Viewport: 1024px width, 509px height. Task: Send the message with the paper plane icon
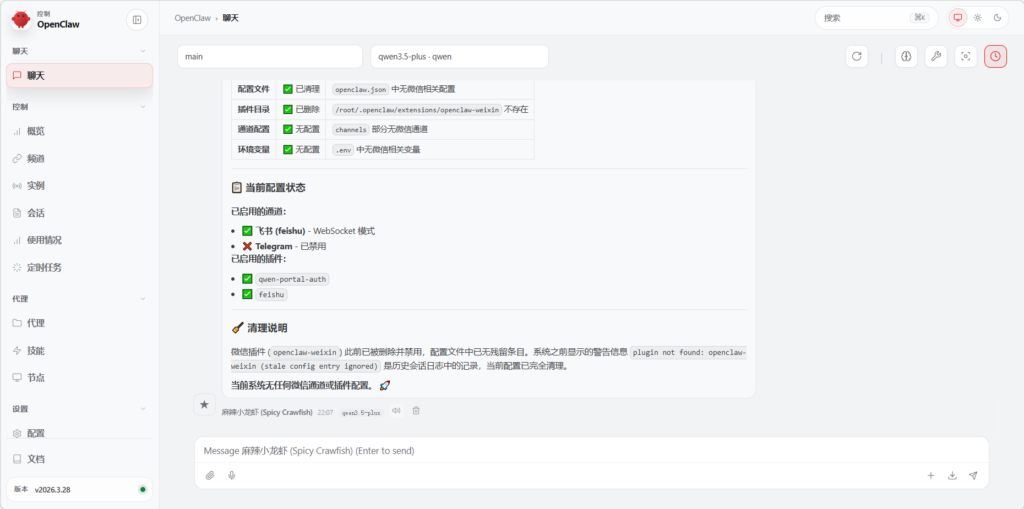[x=973, y=476]
